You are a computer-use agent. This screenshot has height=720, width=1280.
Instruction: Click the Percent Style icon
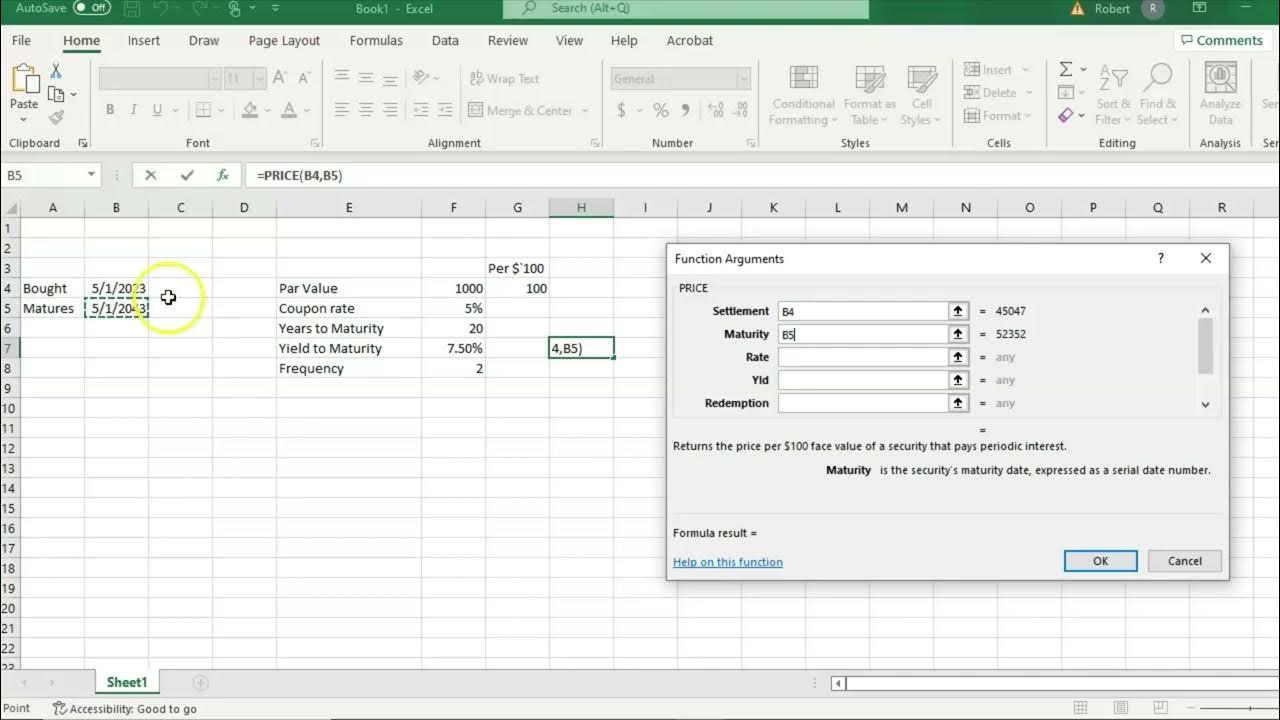click(x=660, y=110)
